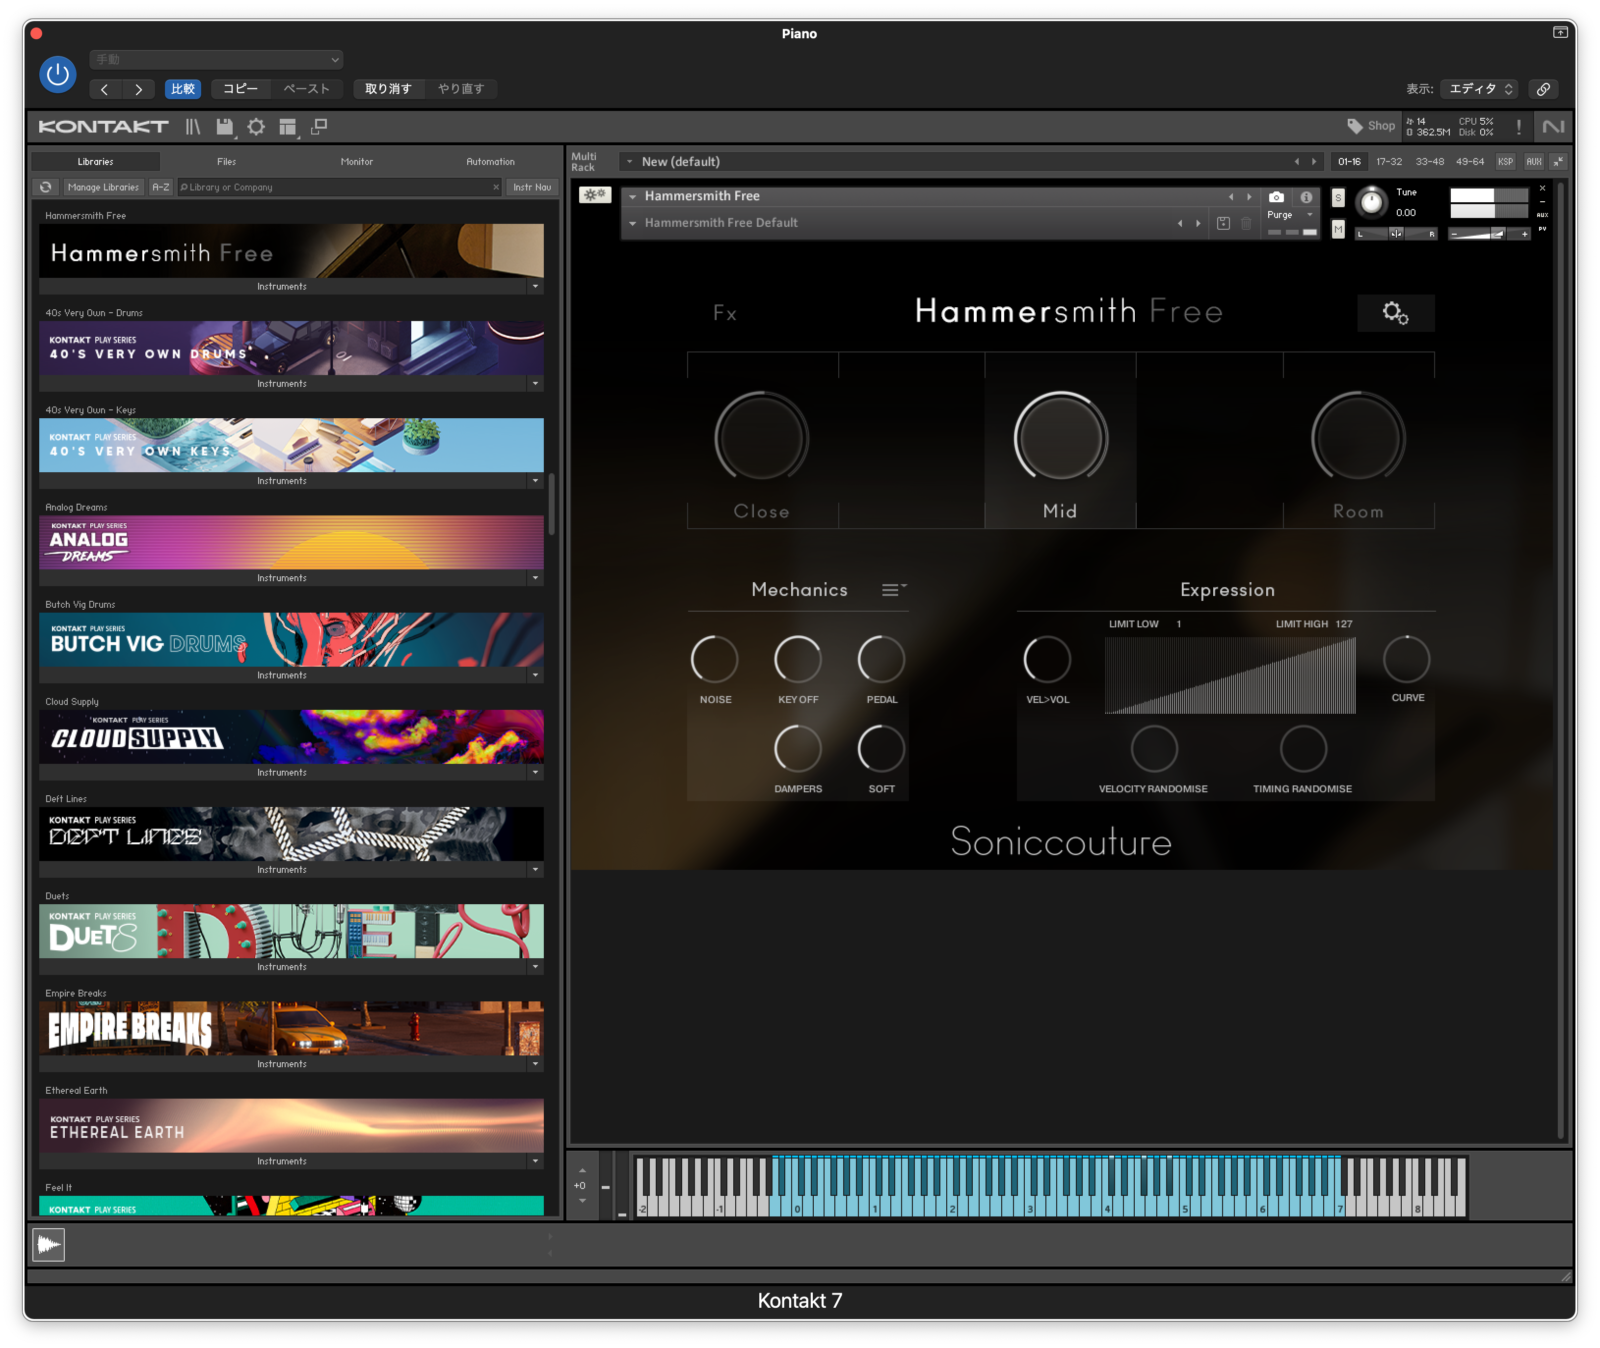The width and height of the screenshot is (1600, 1348).
Task: Click the browser/library stack icon next to KONTAKT logo
Action: pyautogui.click(x=191, y=126)
